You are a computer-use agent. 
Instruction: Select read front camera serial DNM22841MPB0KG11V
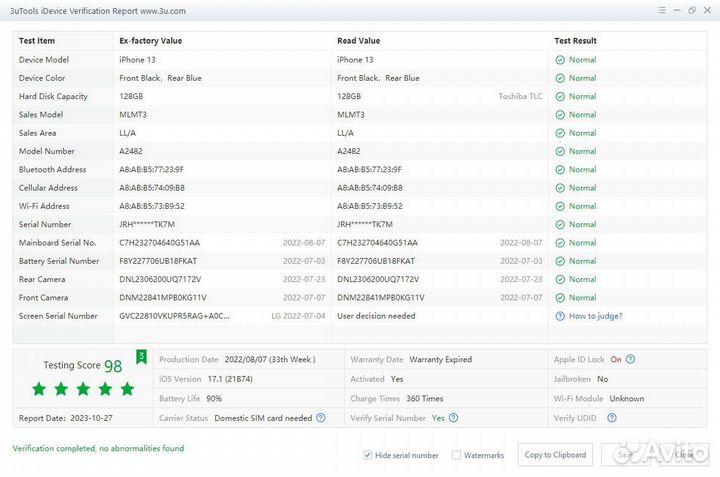(x=381, y=297)
